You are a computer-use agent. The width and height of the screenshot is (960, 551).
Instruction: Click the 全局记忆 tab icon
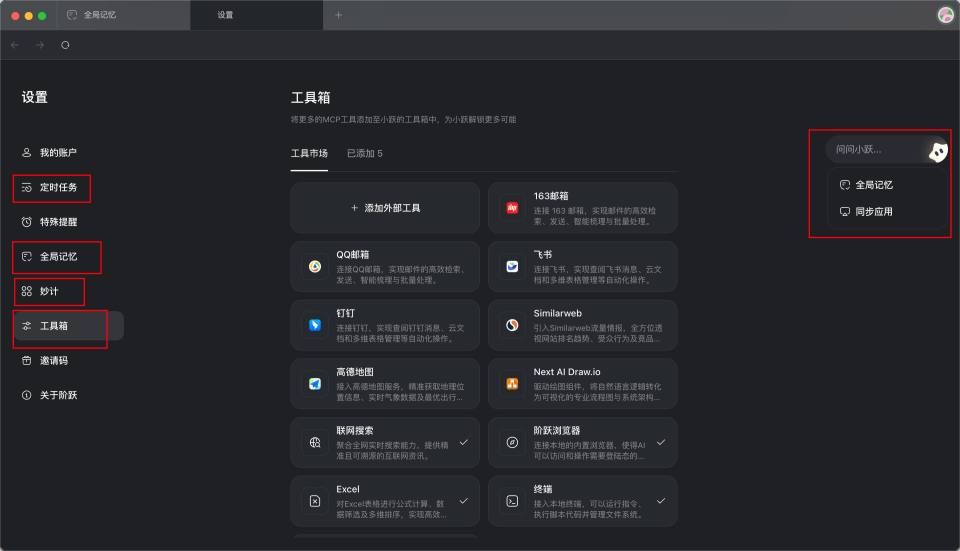tap(72, 15)
